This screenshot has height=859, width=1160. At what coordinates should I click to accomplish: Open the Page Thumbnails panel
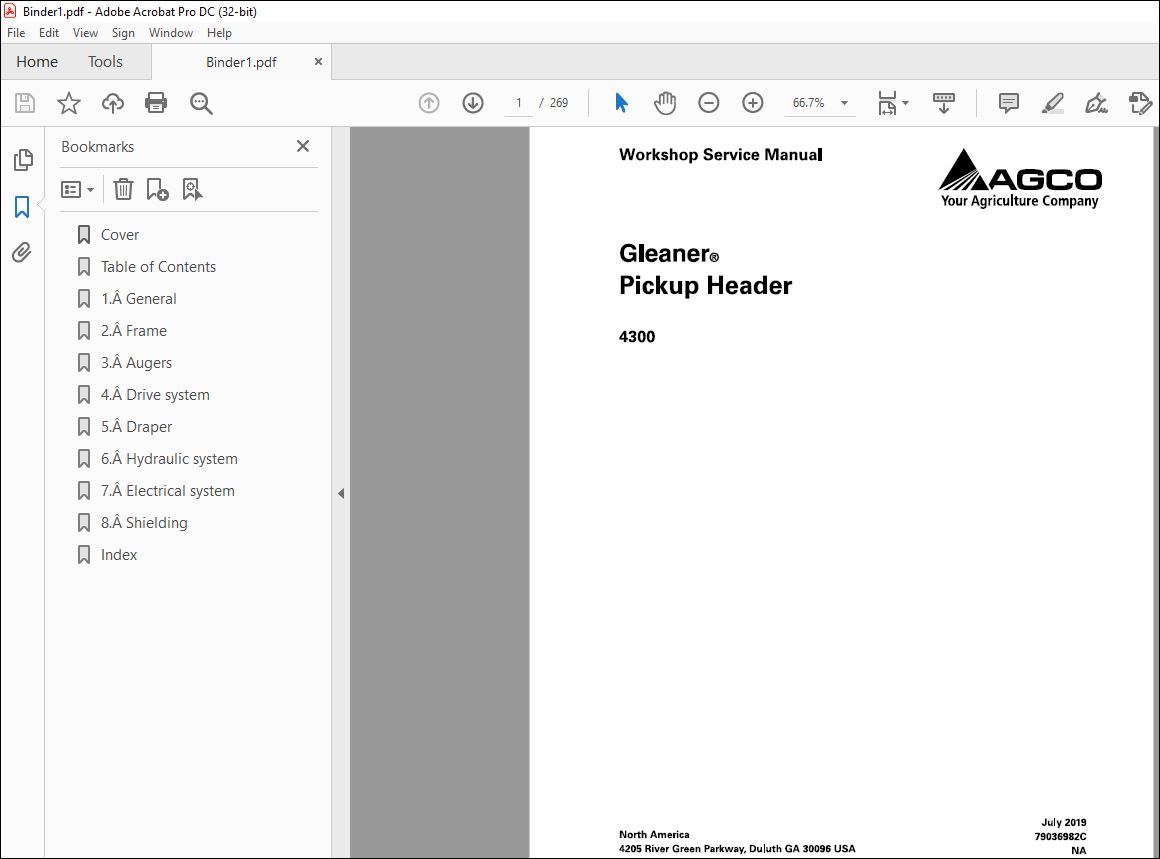[23, 160]
